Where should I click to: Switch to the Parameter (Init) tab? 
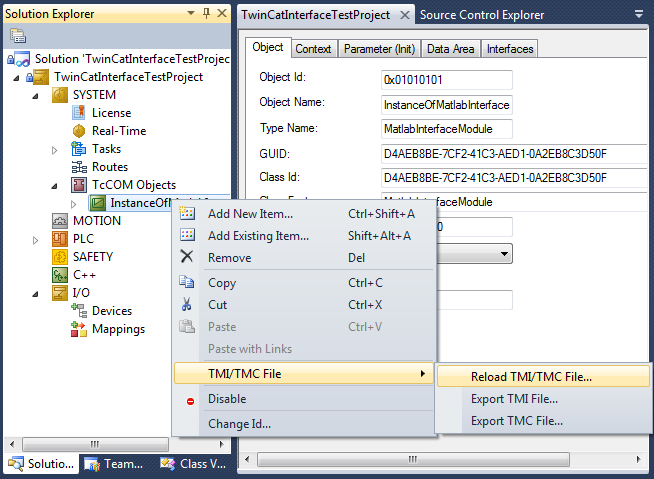pyautogui.click(x=379, y=49)
